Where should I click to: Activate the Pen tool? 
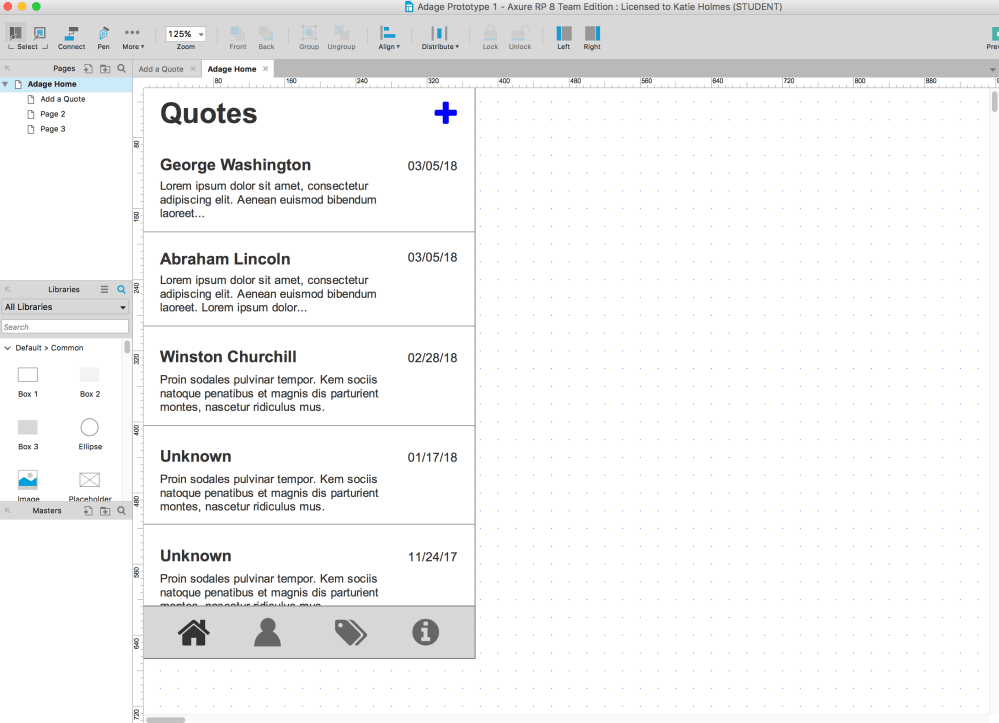103,34
